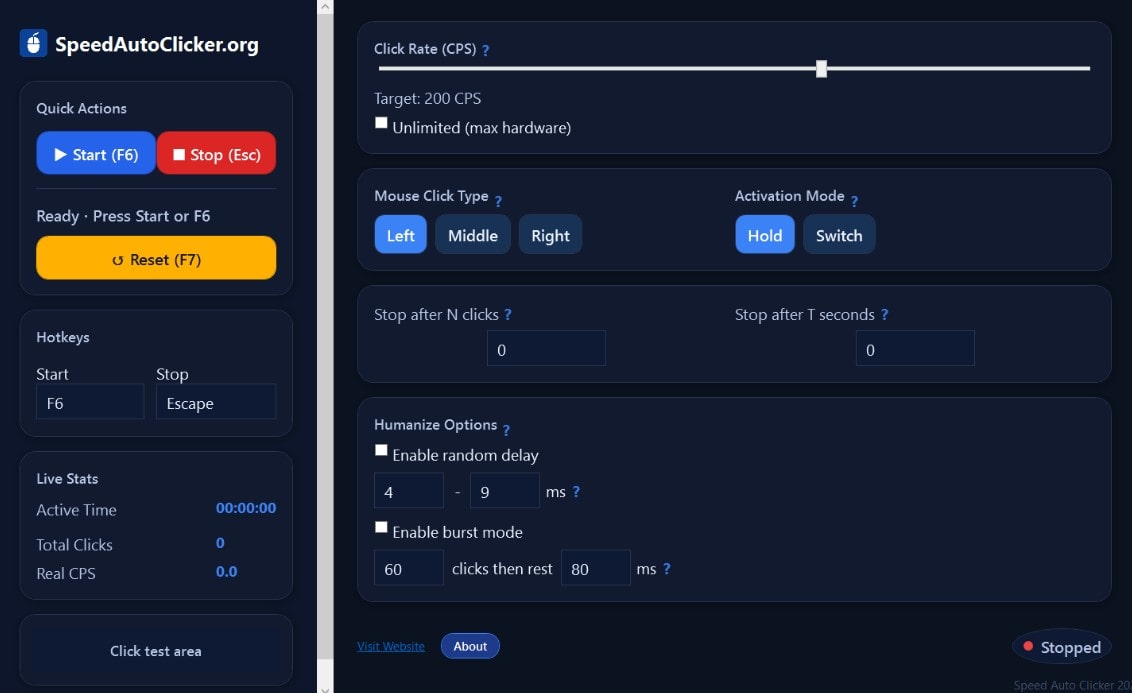Screen dimensions: 1132x693
Task: Click the burst rest duration field (80)
Action: coord(596,567)
